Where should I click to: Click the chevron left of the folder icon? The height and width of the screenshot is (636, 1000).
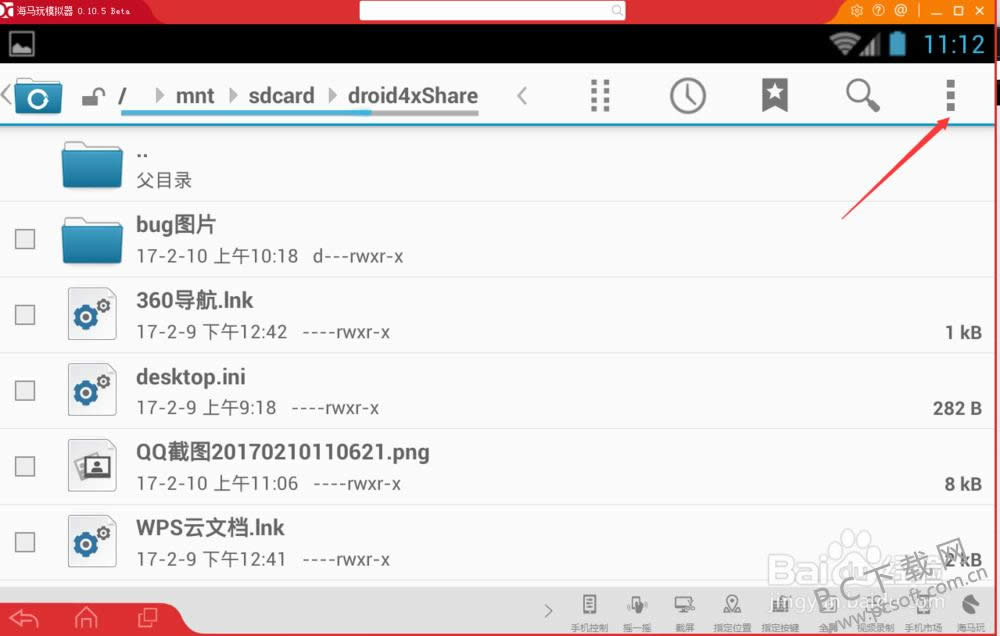click(6, 96)
